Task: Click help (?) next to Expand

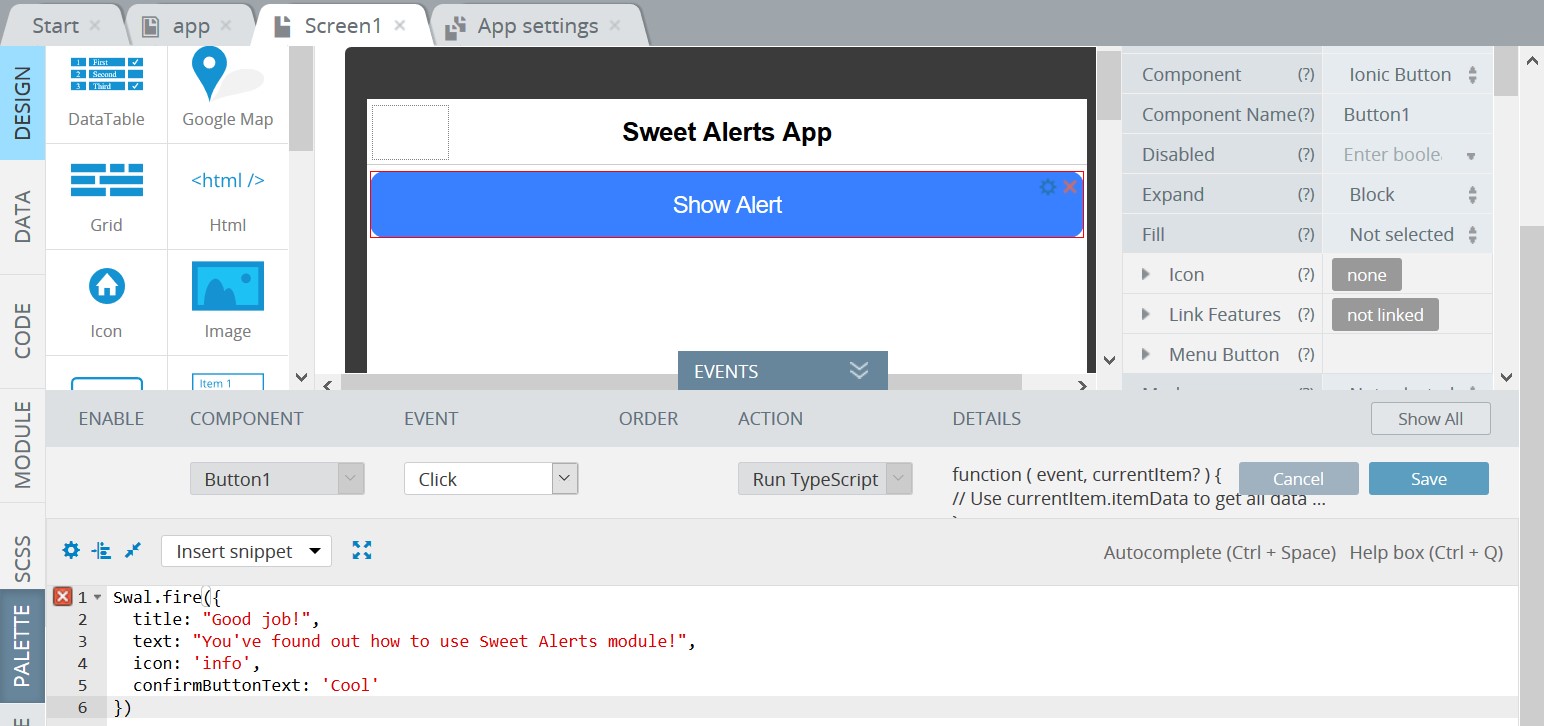Action: pyautogui.click(x=1306, y=195)
